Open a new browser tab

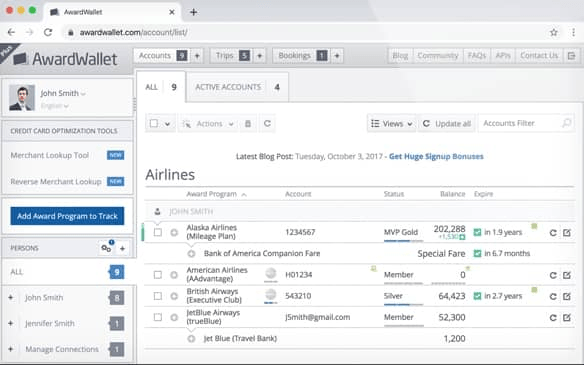click(193, 12)
